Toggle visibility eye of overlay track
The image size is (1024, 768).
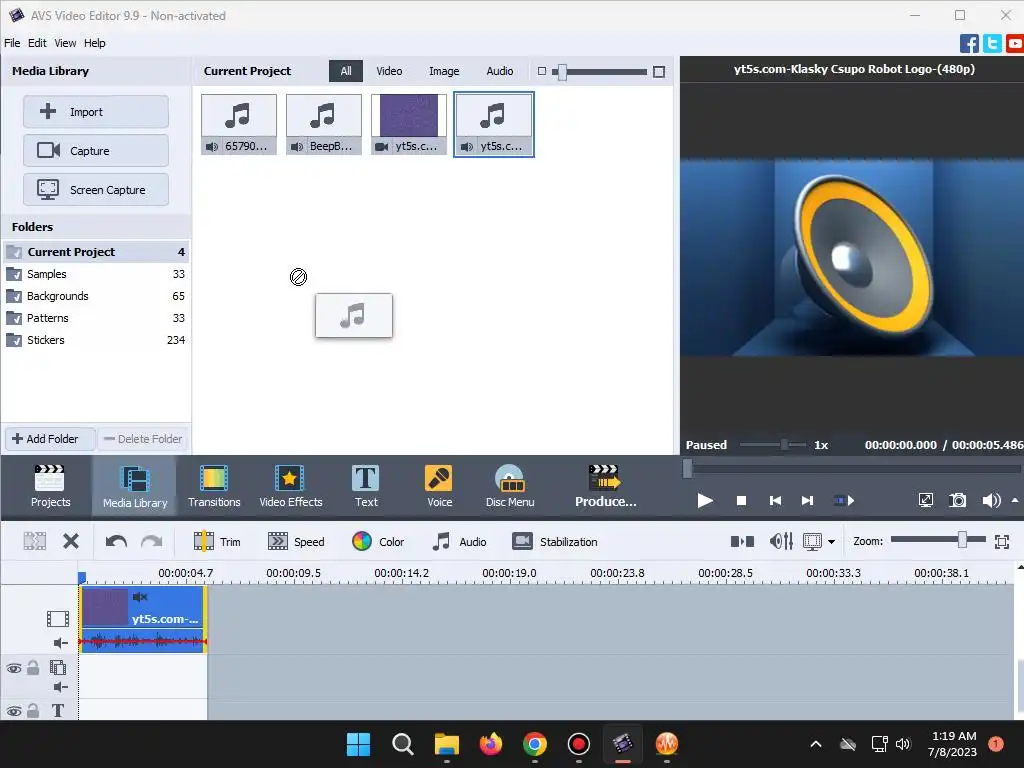[14, 668]
